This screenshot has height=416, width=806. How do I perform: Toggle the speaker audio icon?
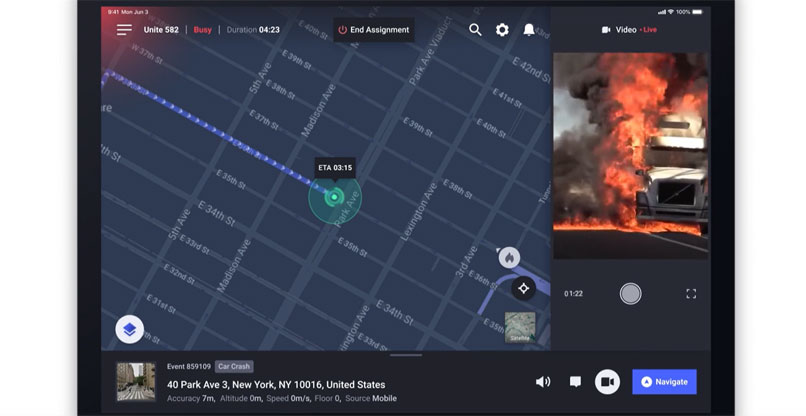pos(543,382)
